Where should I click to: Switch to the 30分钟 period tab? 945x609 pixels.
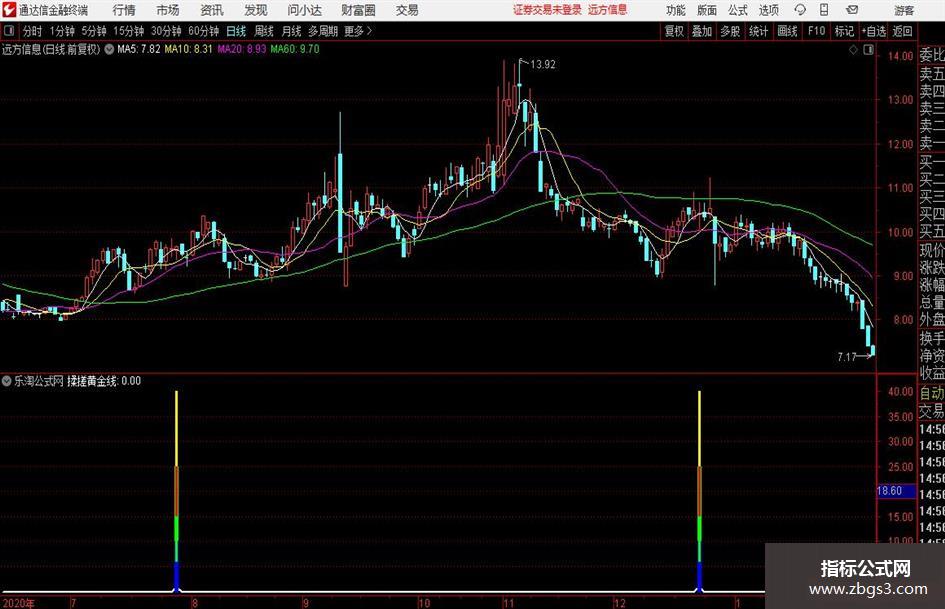coord(166,31)
